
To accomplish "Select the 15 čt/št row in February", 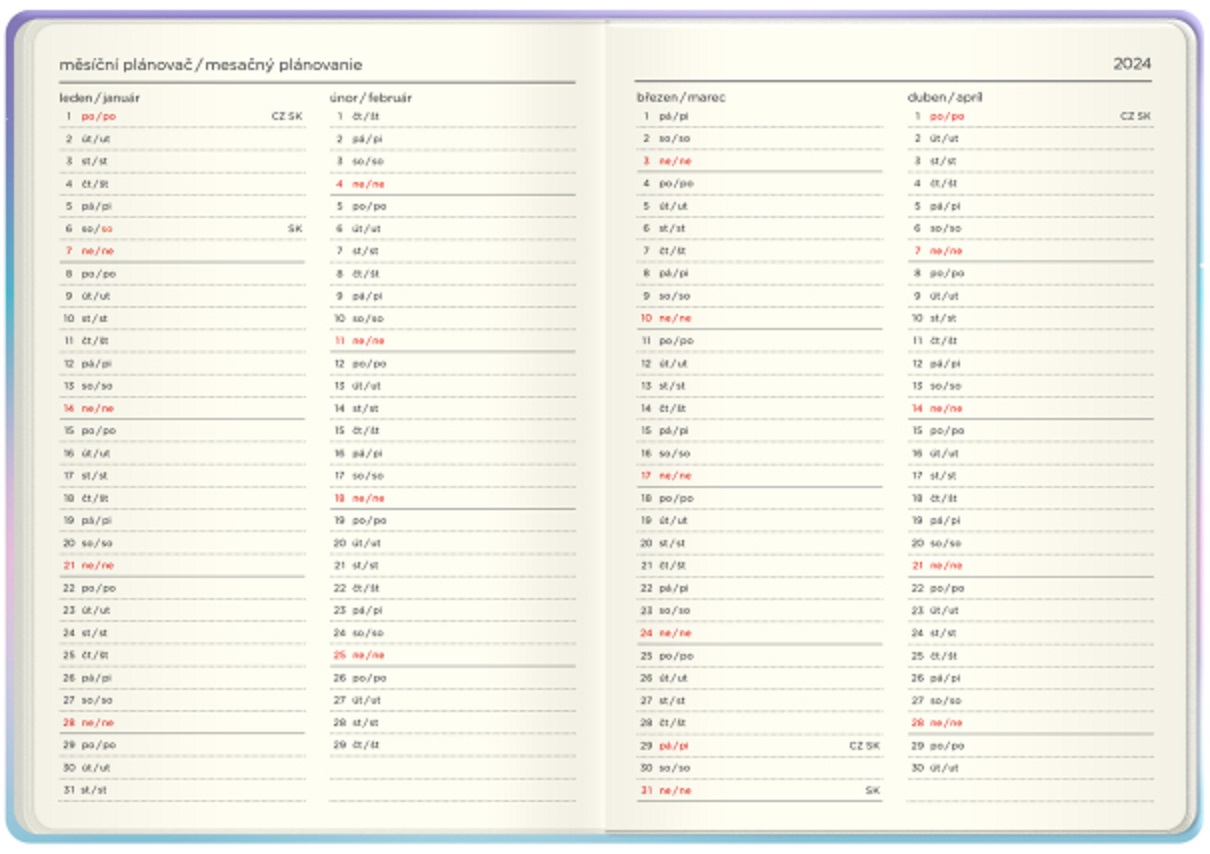I will pyautogui.click(x=452, y=431).
